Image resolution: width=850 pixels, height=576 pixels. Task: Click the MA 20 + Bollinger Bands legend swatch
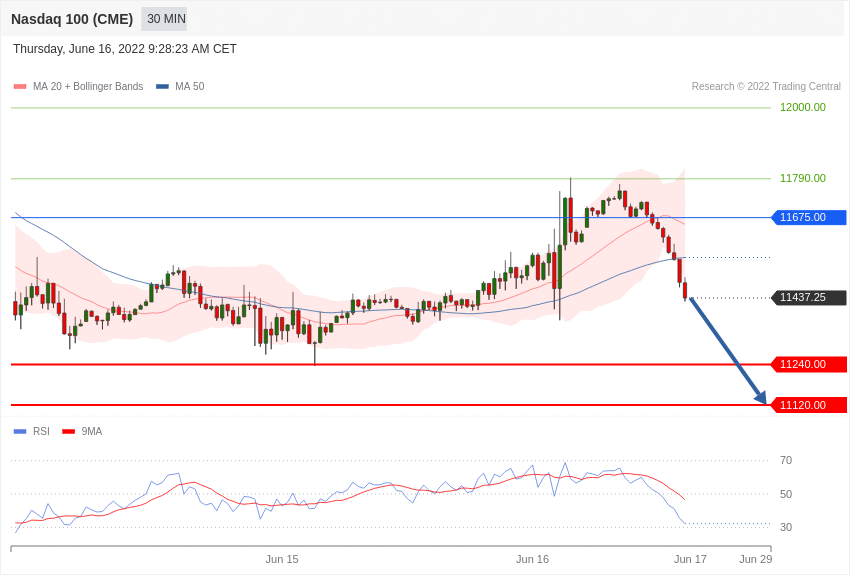(20, 87)
